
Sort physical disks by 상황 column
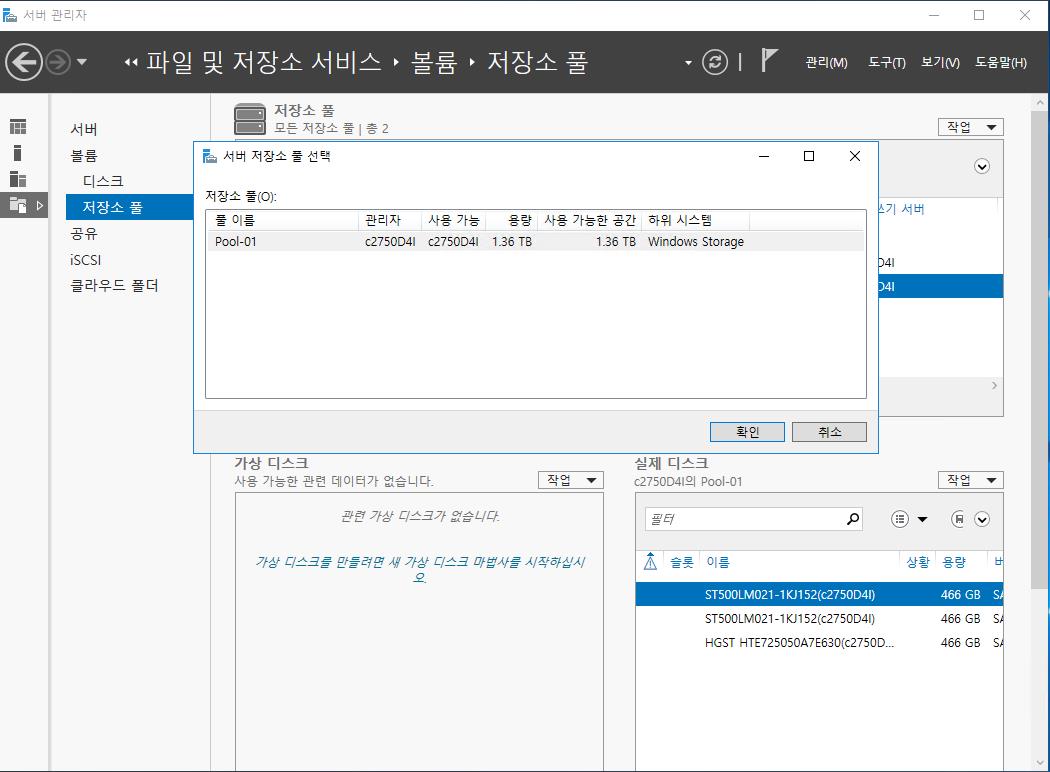918,562
